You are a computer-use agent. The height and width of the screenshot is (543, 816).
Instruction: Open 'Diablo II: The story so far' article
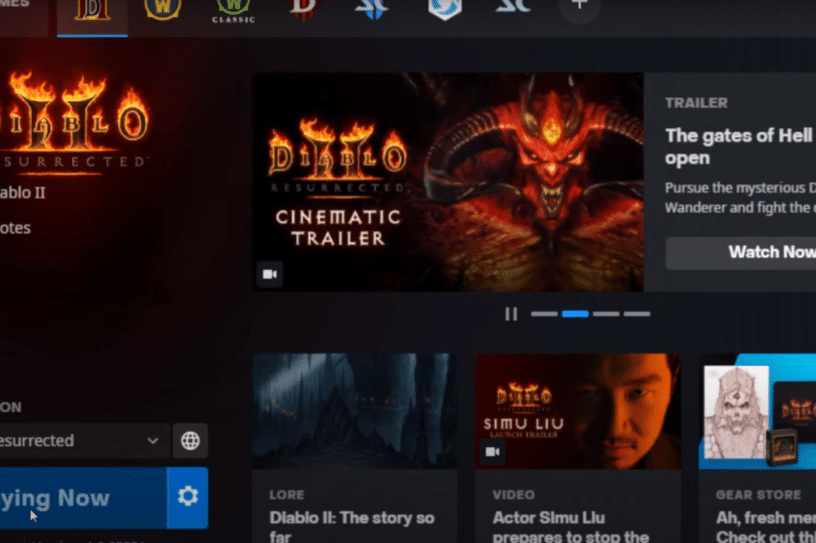click(352, 526)
